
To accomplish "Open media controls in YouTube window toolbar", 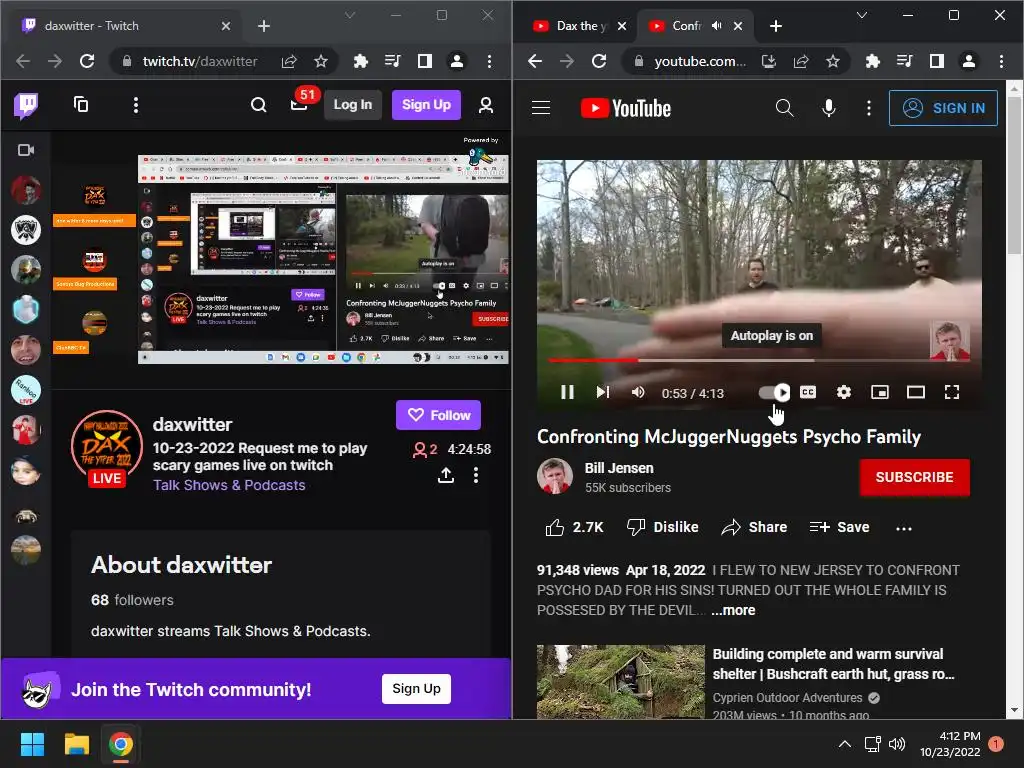I will tap(904, 61).
